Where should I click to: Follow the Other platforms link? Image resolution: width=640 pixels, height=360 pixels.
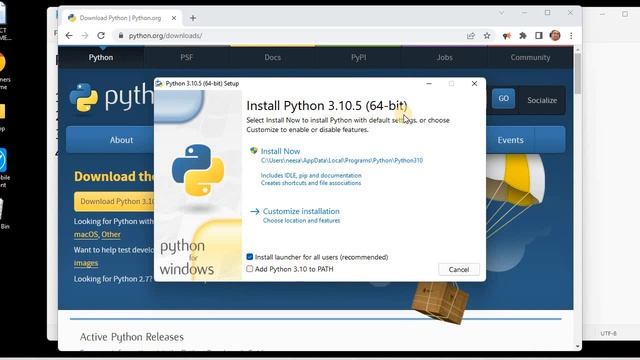click(x=111, y=235)
